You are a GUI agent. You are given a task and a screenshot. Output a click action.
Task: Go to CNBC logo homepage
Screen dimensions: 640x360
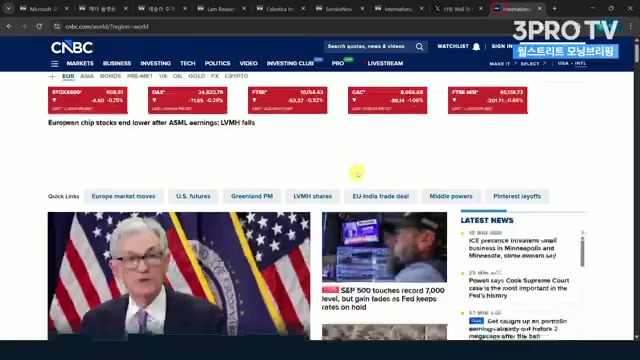[x=72, y=47]
